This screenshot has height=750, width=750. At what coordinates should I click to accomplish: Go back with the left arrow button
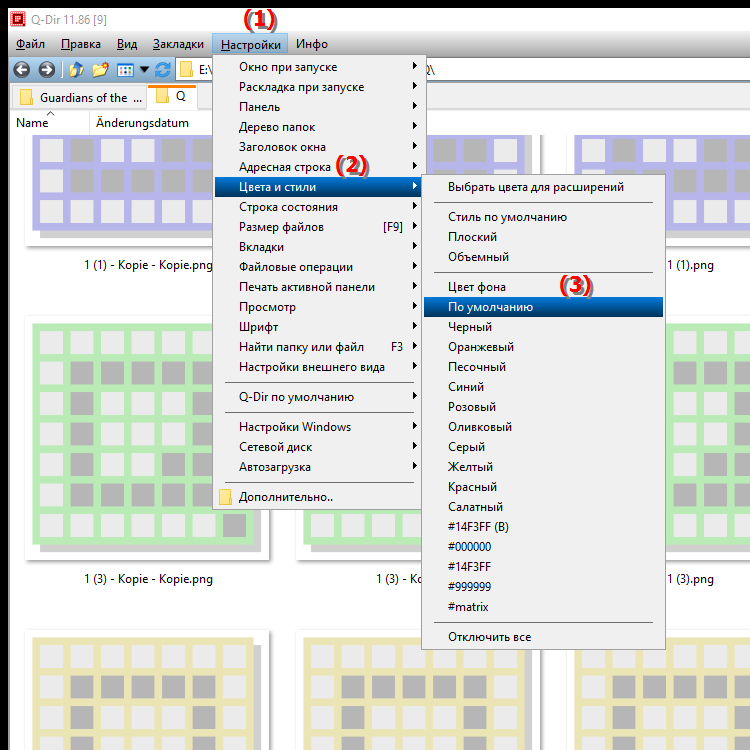(x=22, y=70)
